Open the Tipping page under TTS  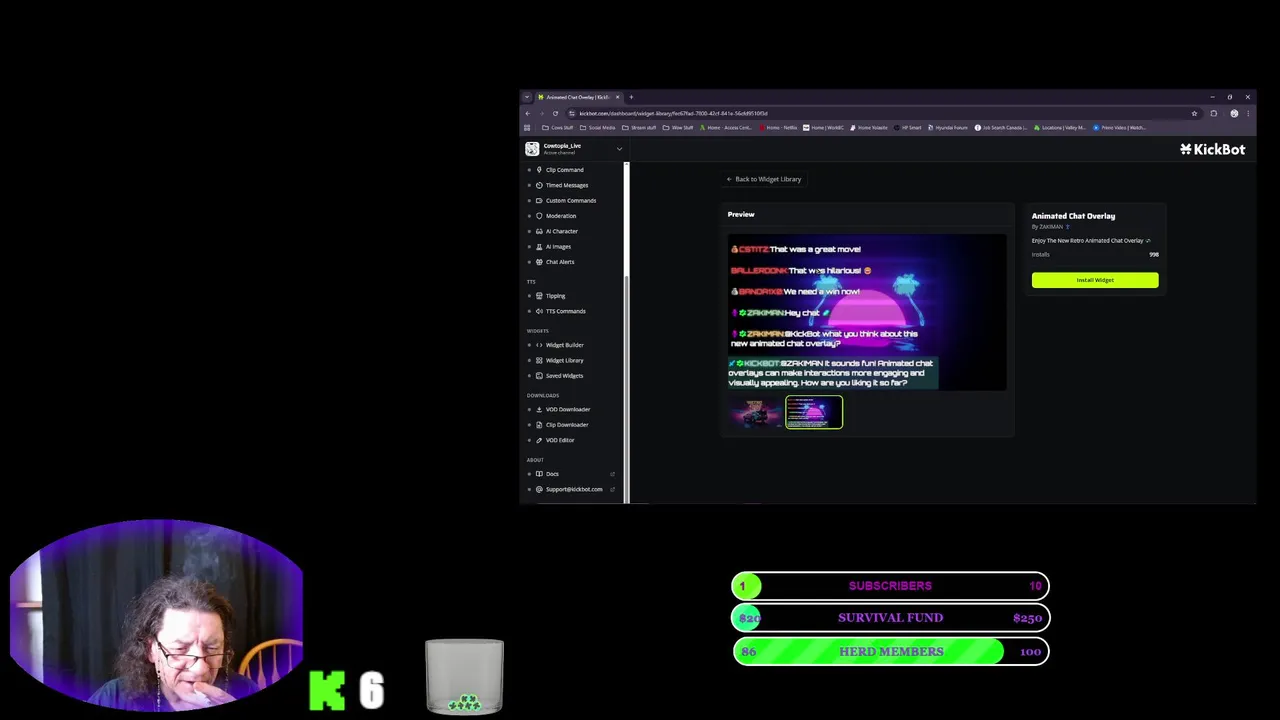click(x=555, y=296)
